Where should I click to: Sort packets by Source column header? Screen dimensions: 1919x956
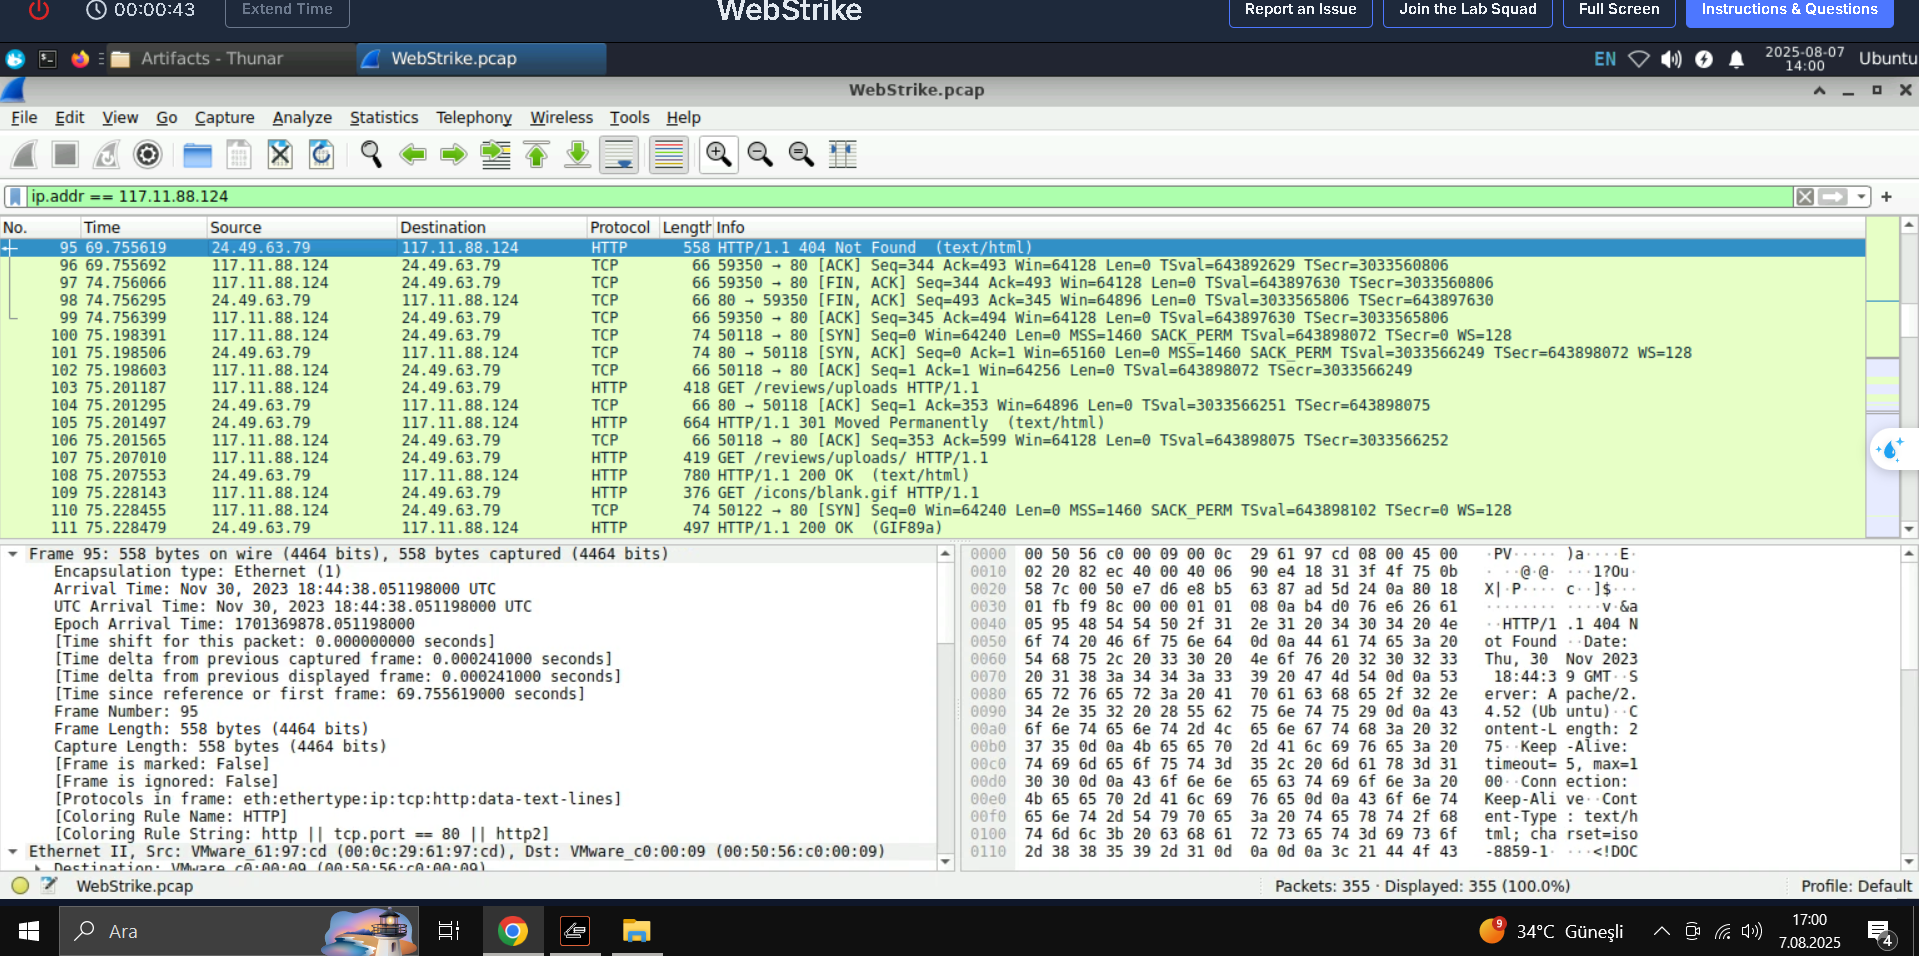pyautogui.click(x=302, y=227)
